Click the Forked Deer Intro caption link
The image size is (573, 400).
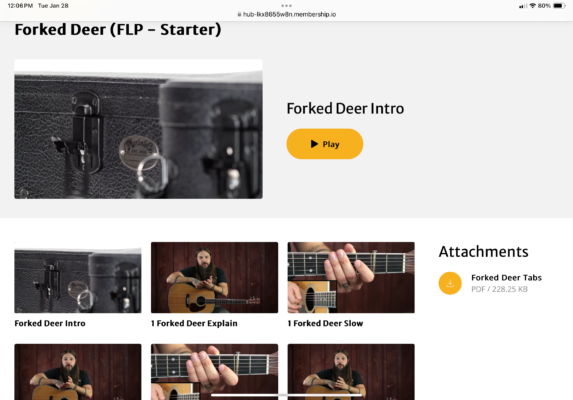click(50, 323)
